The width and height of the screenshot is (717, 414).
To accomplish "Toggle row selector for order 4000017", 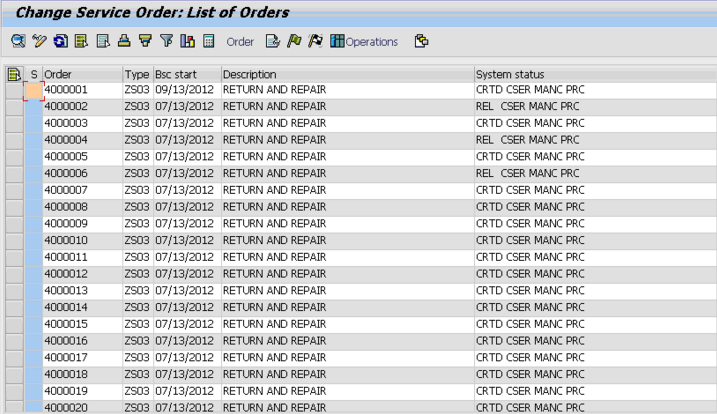I will tap(15, 358).
